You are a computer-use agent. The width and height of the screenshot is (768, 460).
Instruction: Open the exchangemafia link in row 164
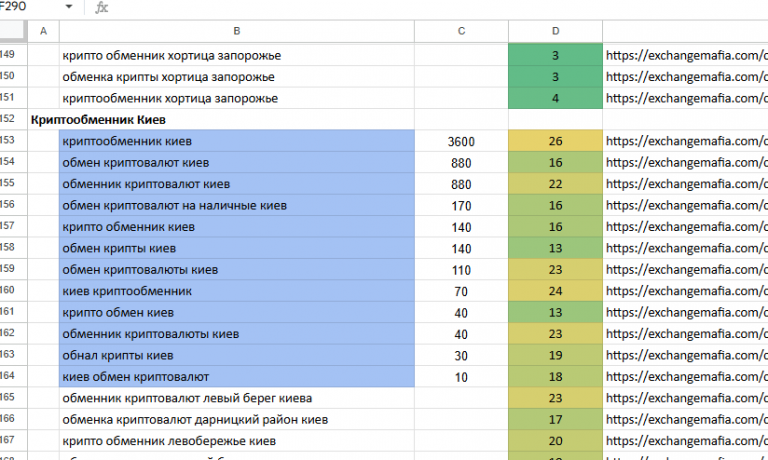point(686,377)
